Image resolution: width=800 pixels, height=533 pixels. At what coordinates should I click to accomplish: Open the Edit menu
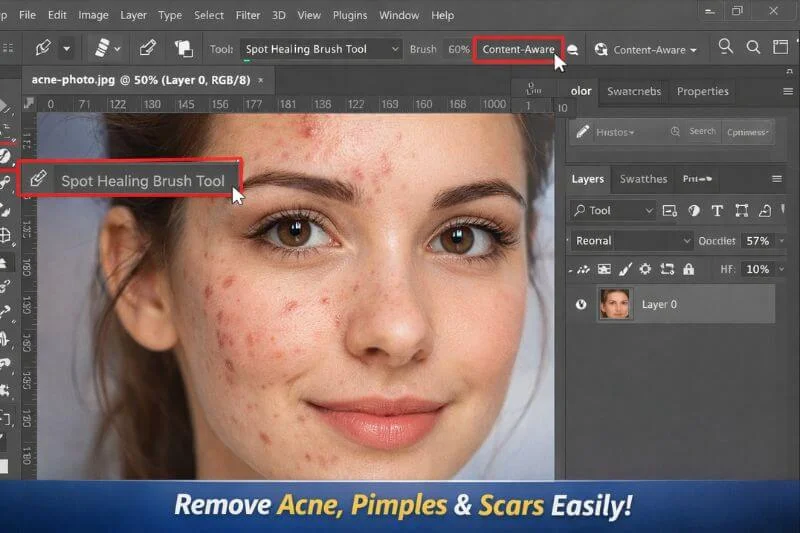tap(57, 15)
